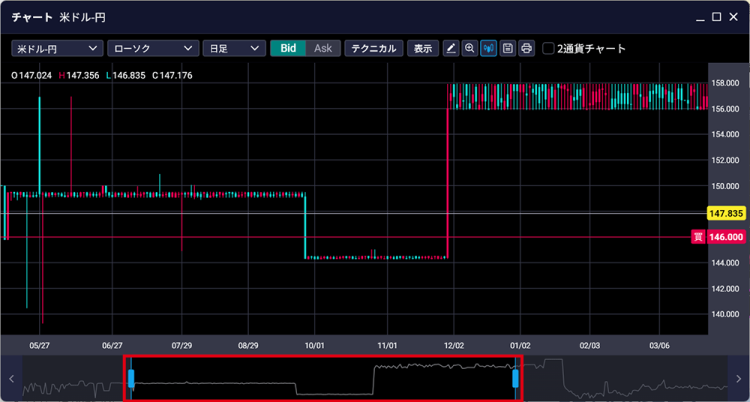This screenshot has height=402, width=750.
Task: Open the テクニカル menu
Action: [x=374, y=48]
